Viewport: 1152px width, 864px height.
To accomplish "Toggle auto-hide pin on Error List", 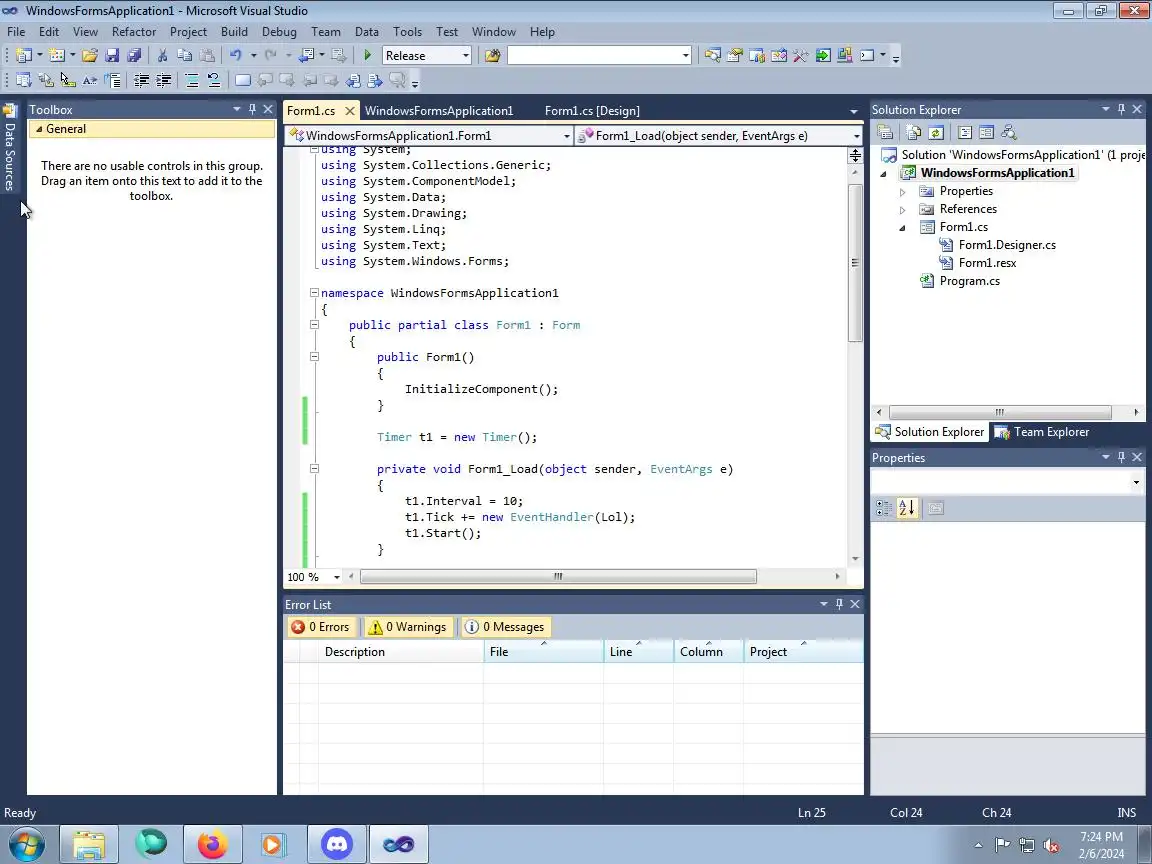I will 839,604.
